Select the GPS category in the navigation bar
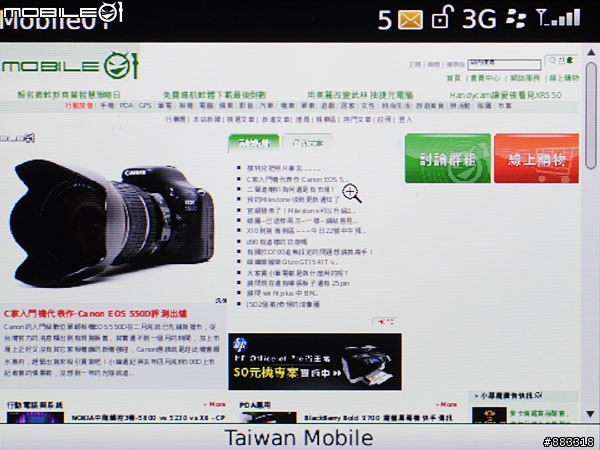This screenshot has width=600, height=450. tap(145, 106)
